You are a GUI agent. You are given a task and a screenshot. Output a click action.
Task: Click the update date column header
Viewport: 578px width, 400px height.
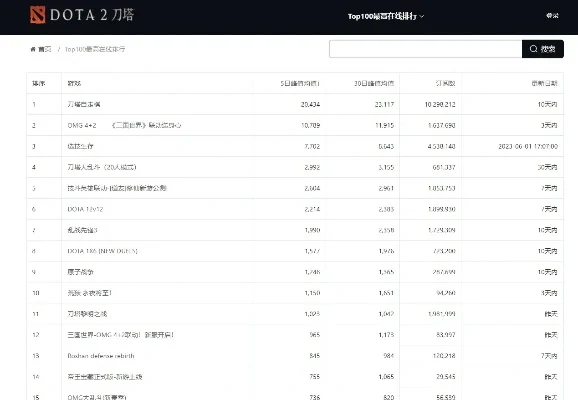[544, 83]
